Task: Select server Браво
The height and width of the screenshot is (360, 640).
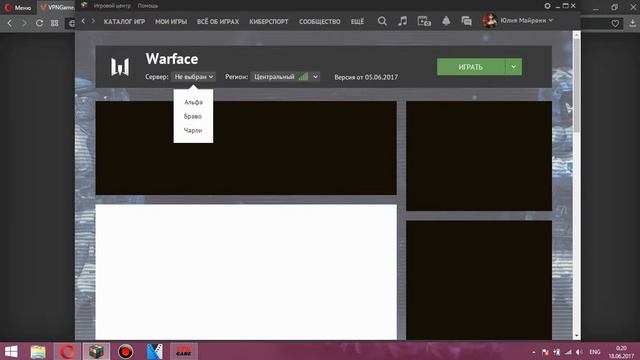Action: [193, 116]
